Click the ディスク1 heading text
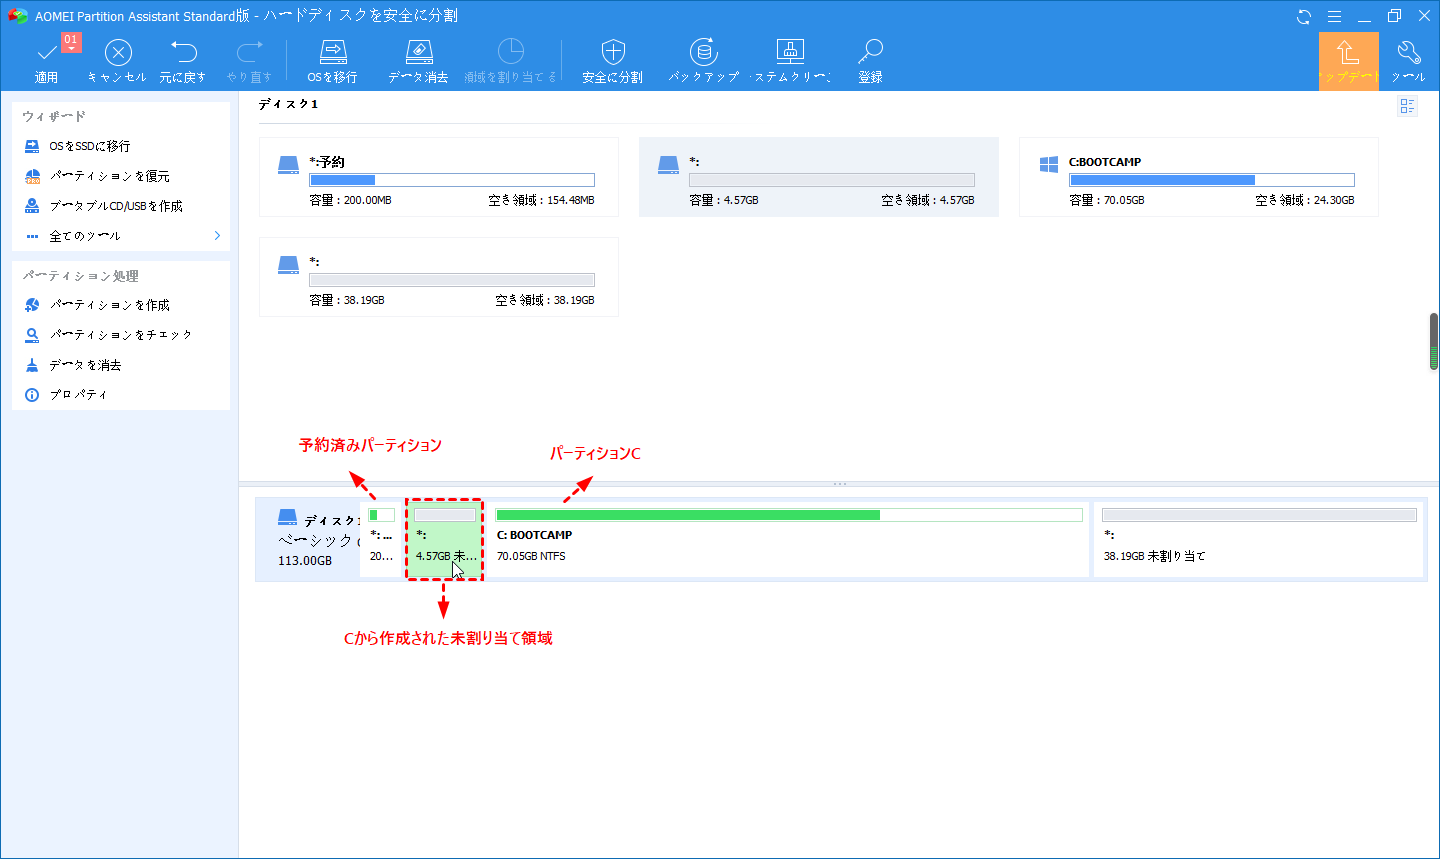Screen dimensions: 1440x859 (x=289, y=104)
